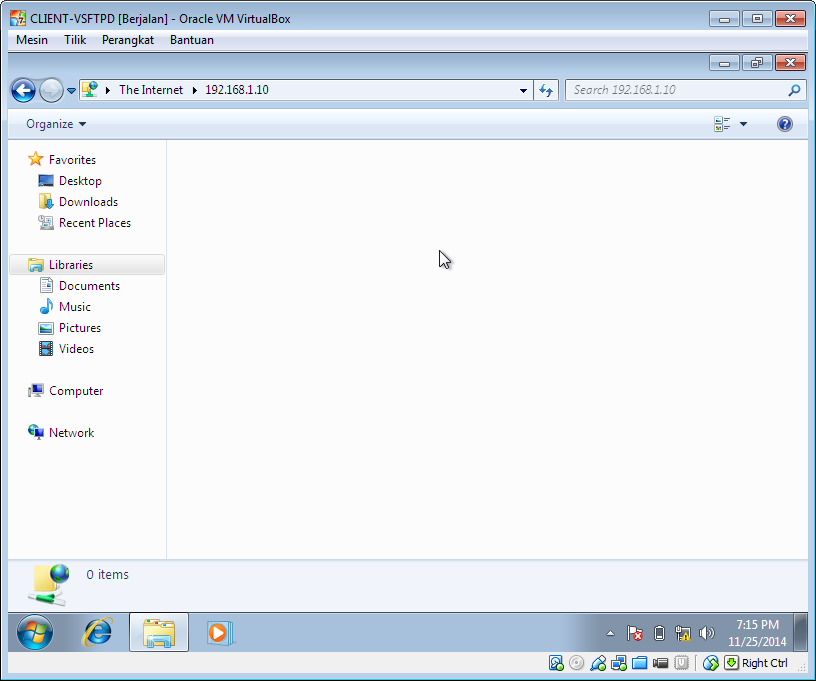Click the Favorites star icon
Image resolution: width=816 pixels, height=681 pixels.
(x=35, y=159)
